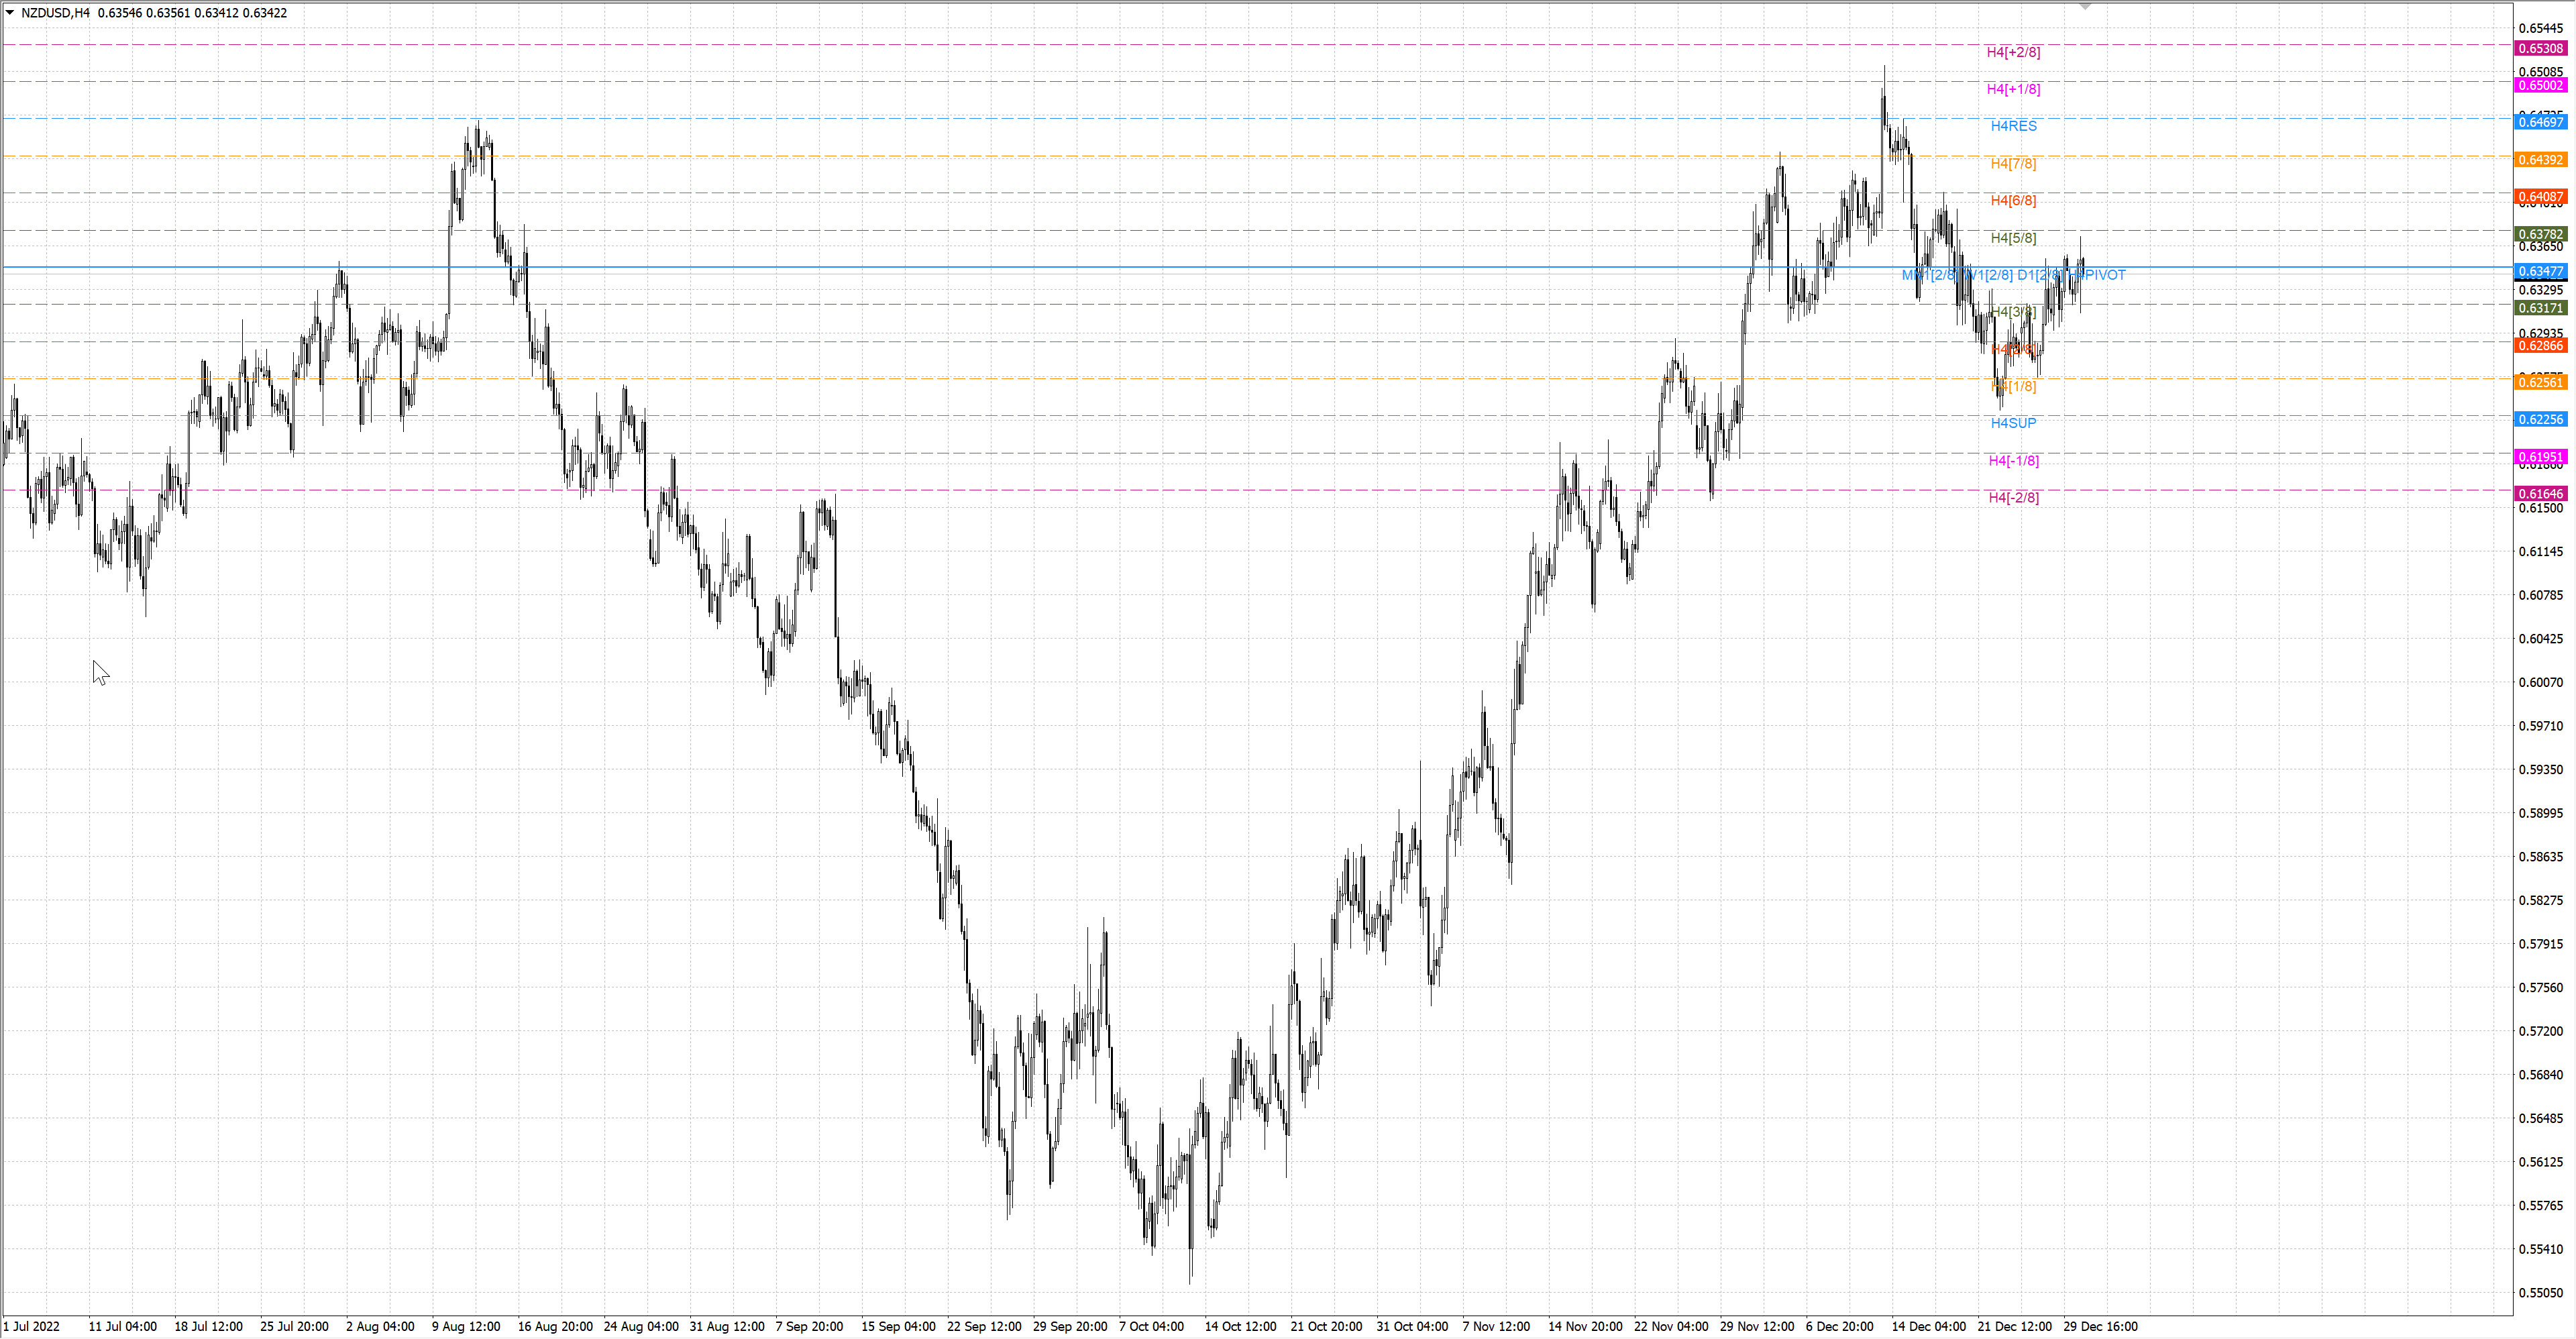2576x1339 pixels.
Task: Click 0.65445 on the price axis
Action: point(2541,28)
